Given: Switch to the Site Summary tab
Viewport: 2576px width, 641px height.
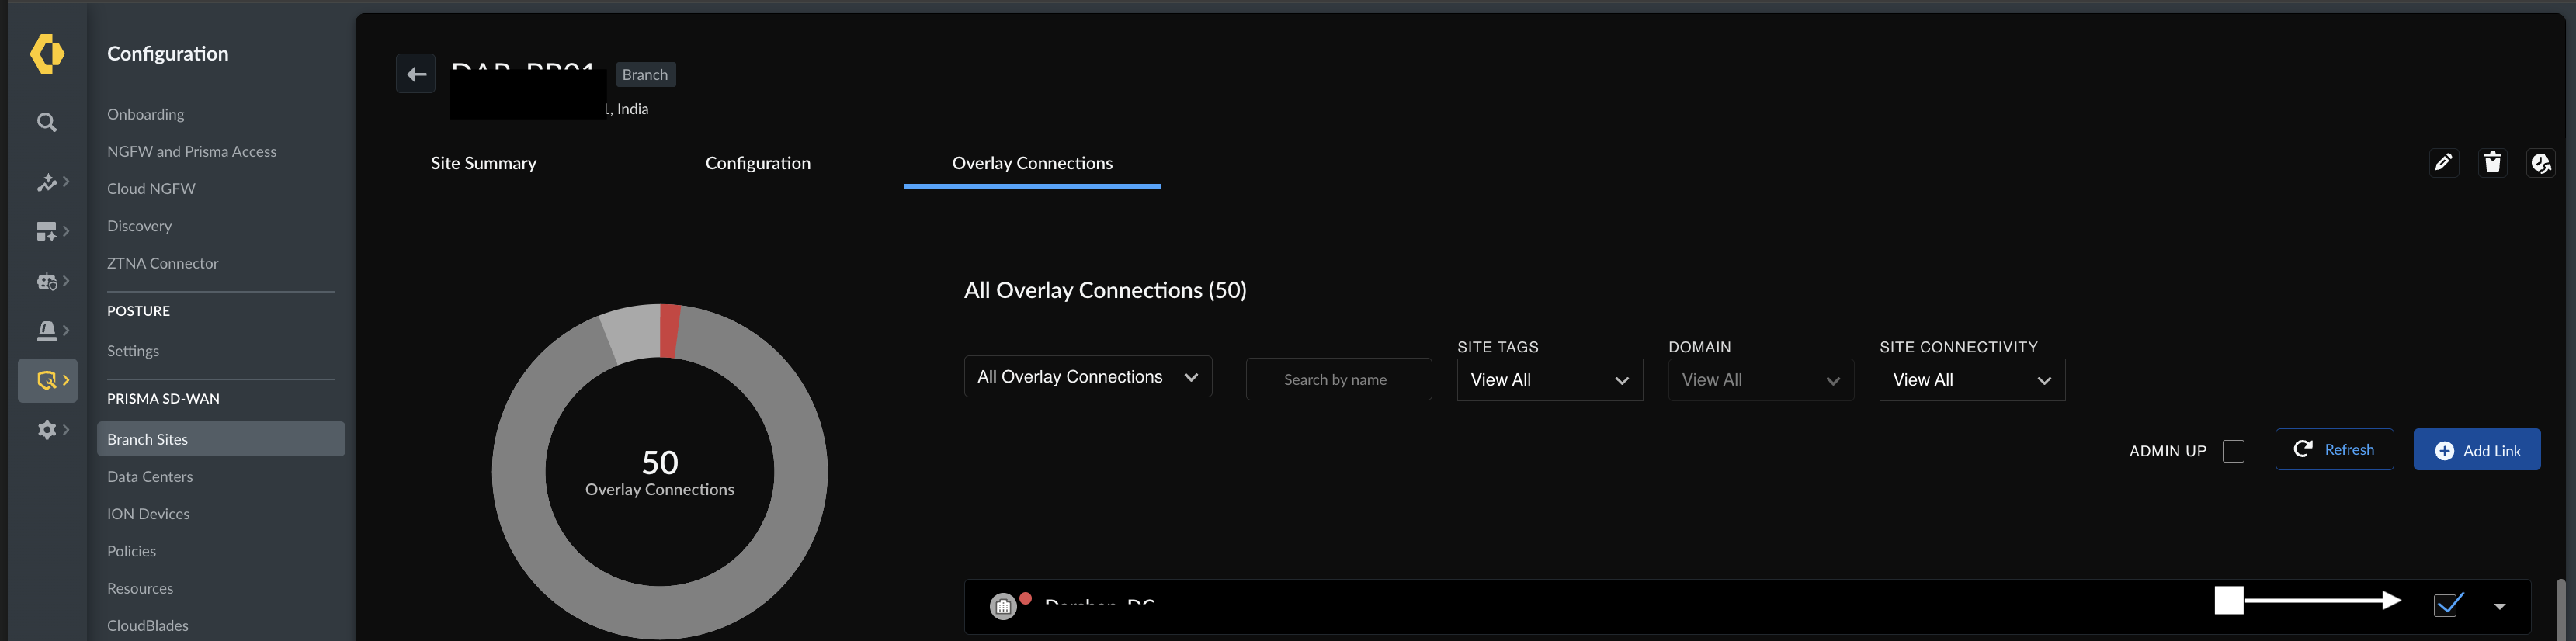Looking at the screenshot, I should (x=484, y=163).
